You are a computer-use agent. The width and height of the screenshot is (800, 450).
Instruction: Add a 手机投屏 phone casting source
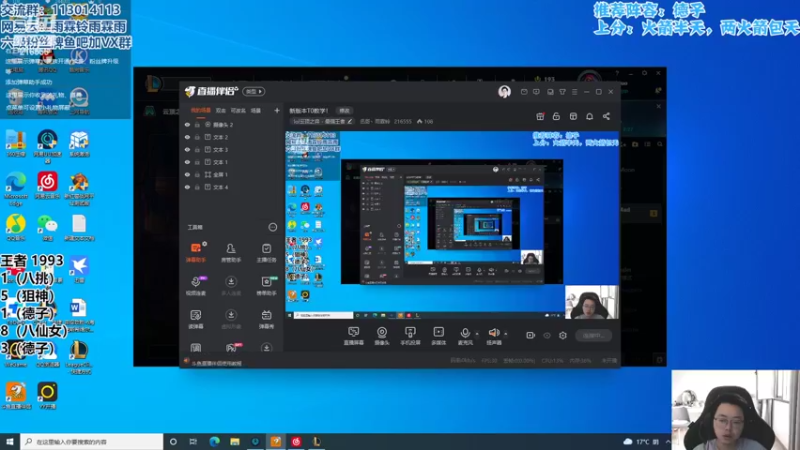click(410, 336)
